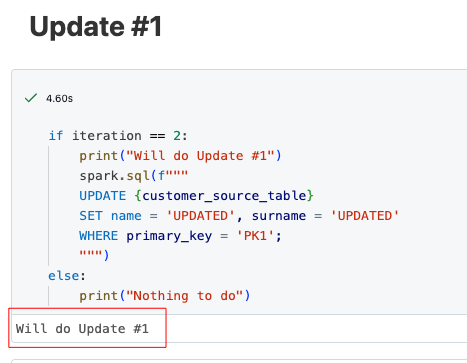Click the first 'UPDATED' string literal
The width and height of the screenshot is (467, 363).
click(200, 216)
